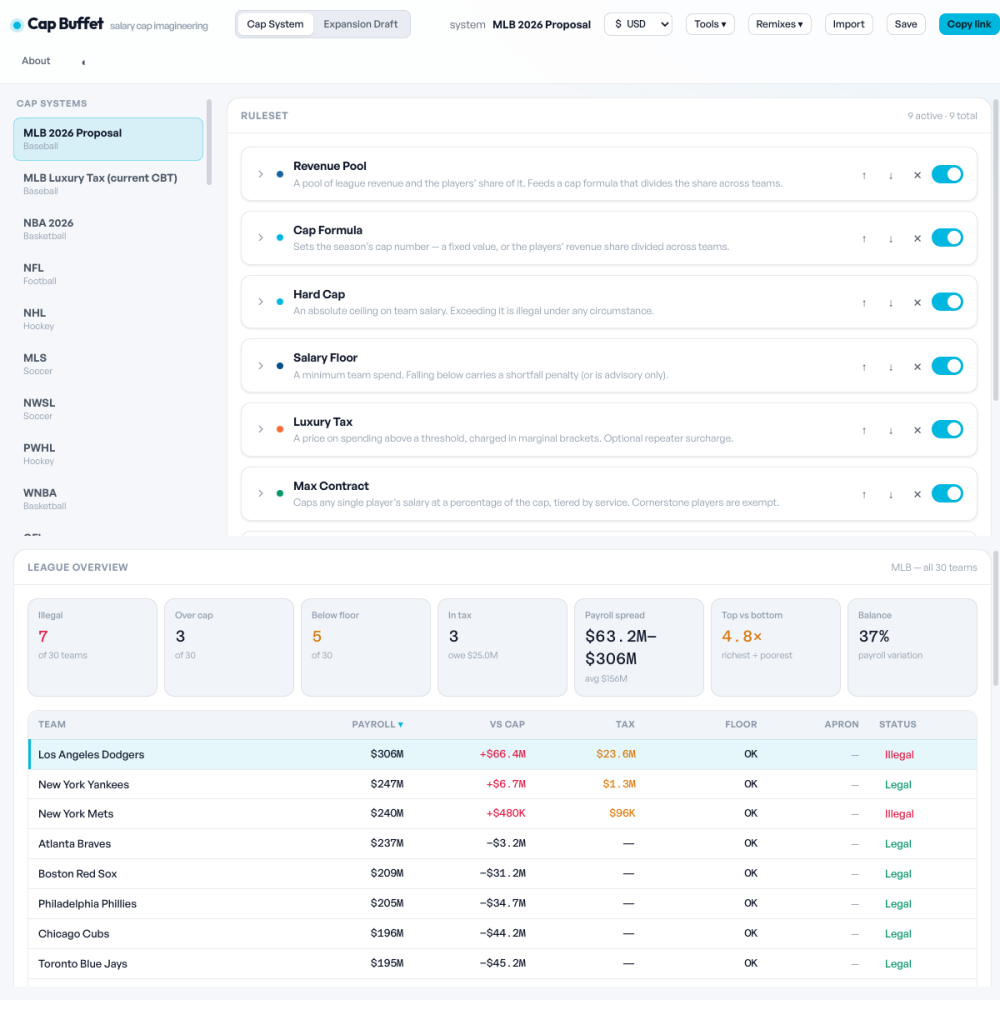Select the MLS cap system
The image size is (1000, 1033).
point(108,364)
